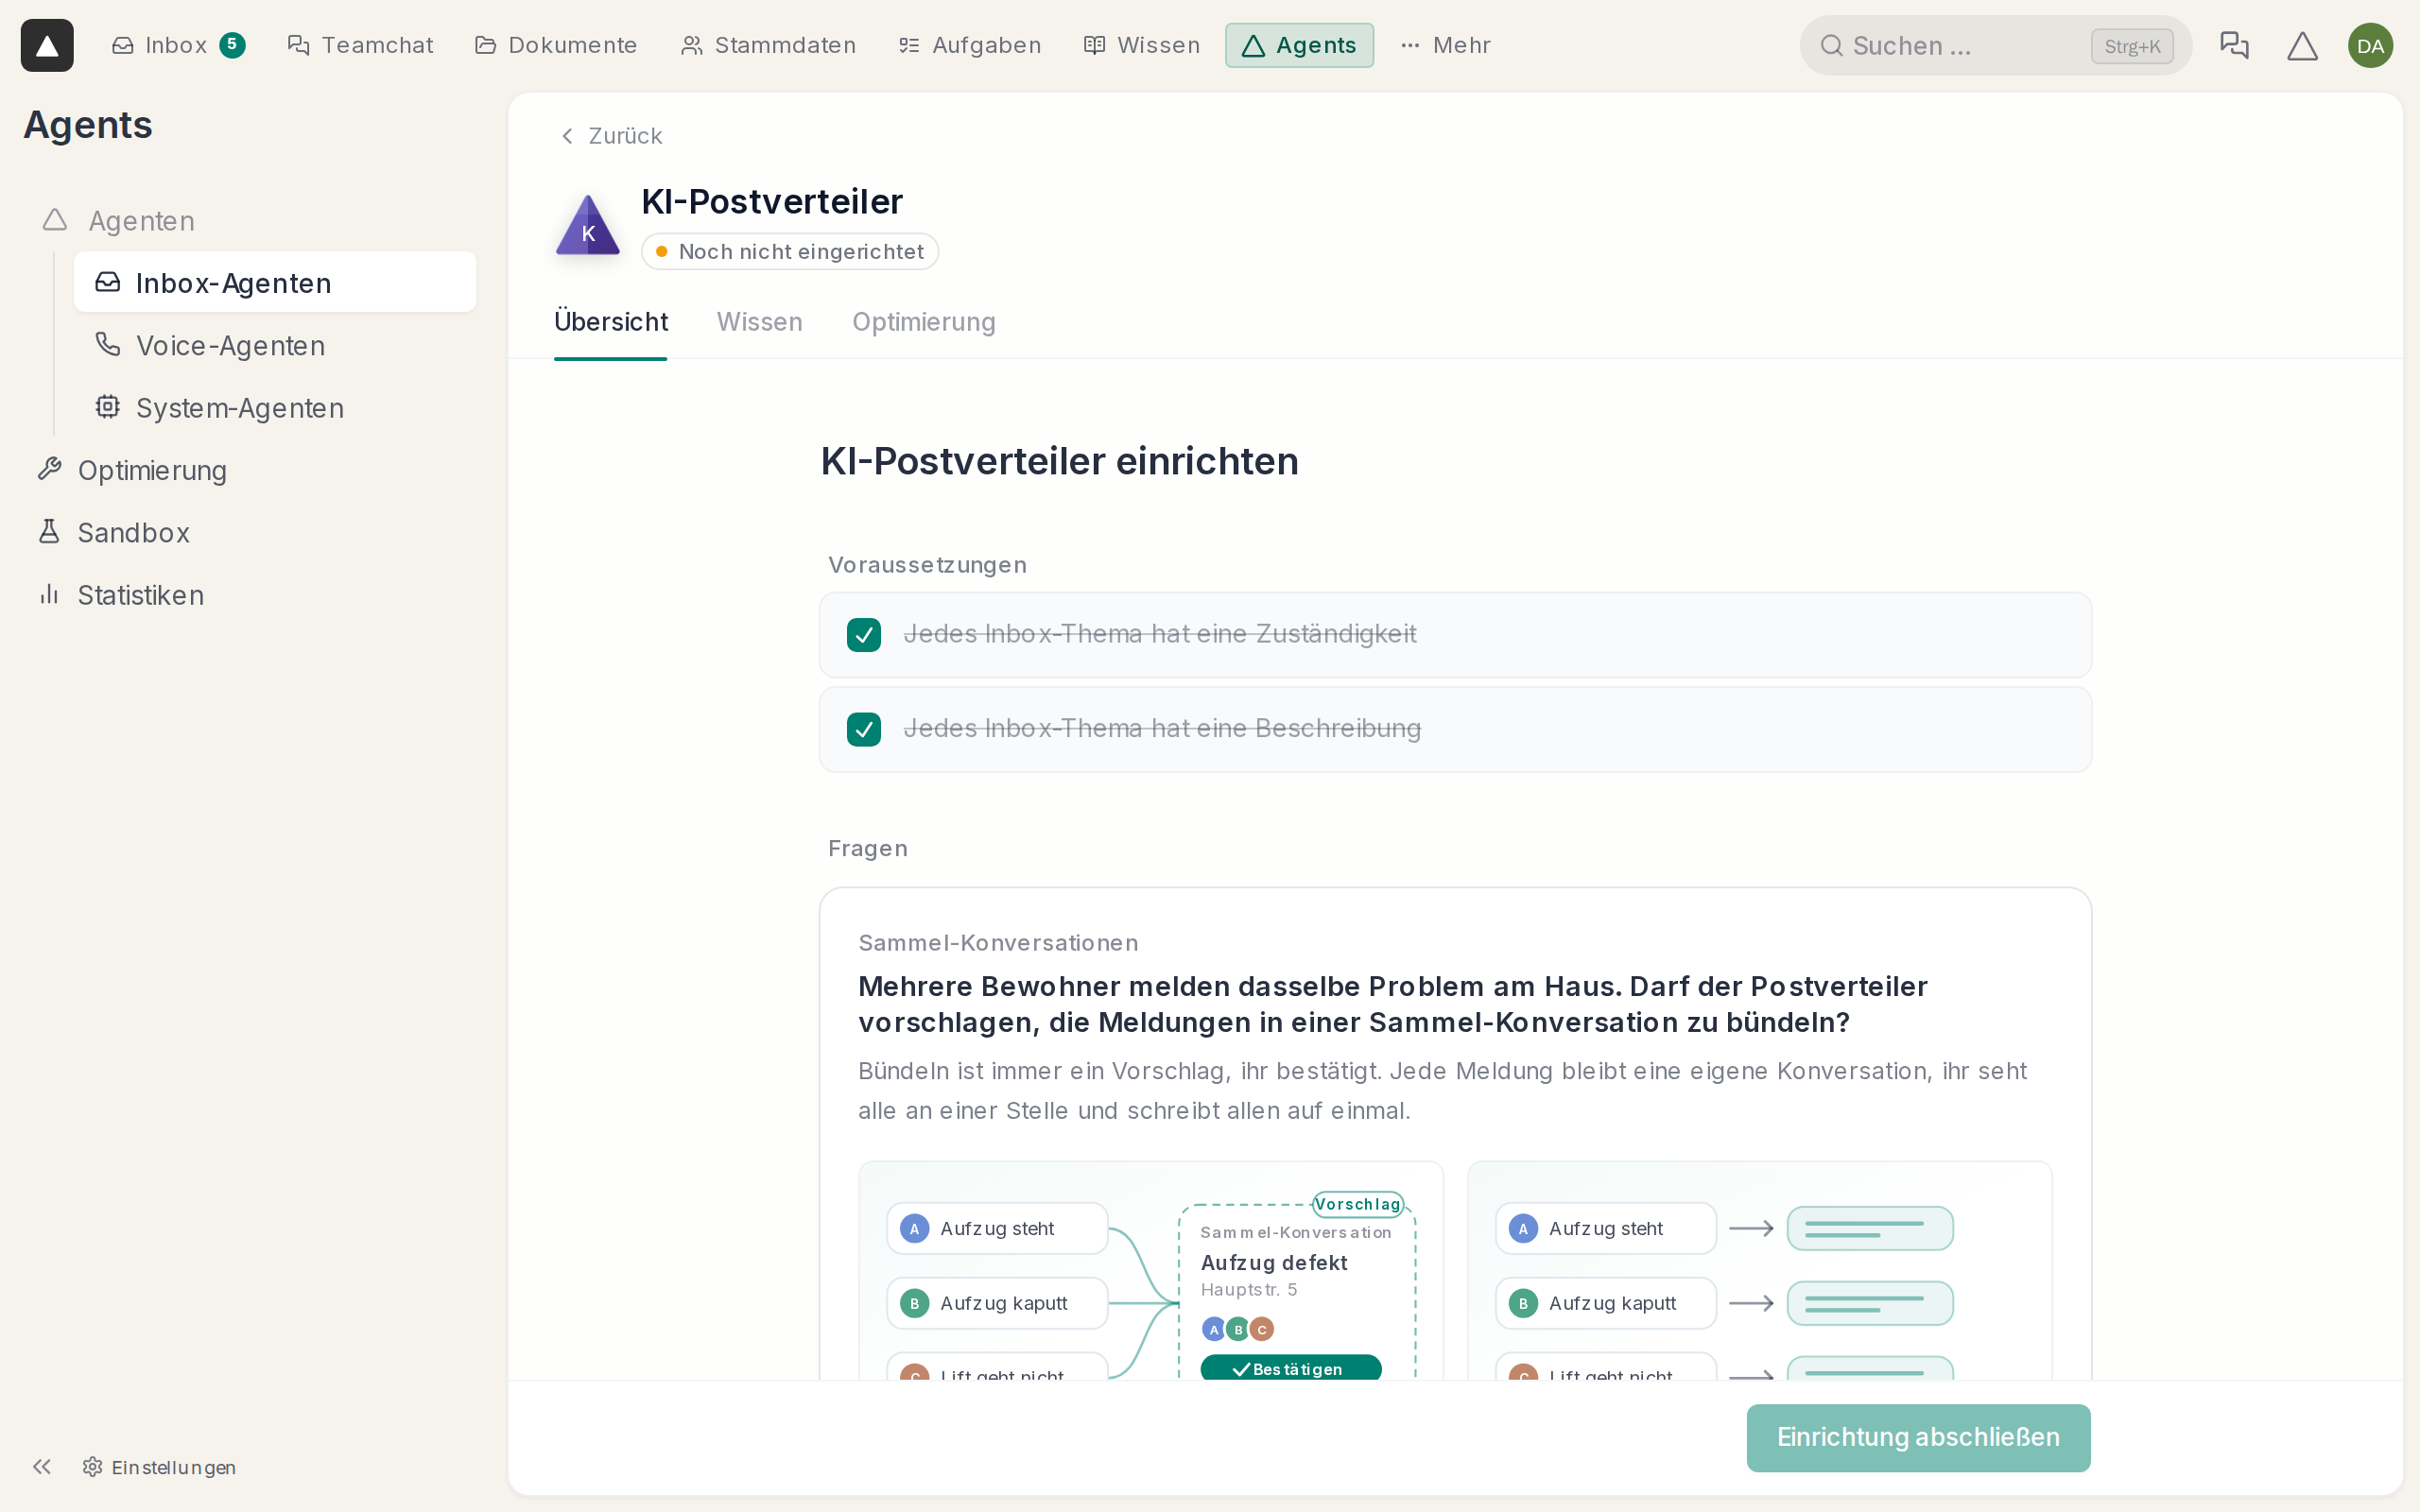Viewport: 2420px width, 1512px height.
Task: Select the bundling option card with Vorschlag
Action: click(x=1151, y=1270)
